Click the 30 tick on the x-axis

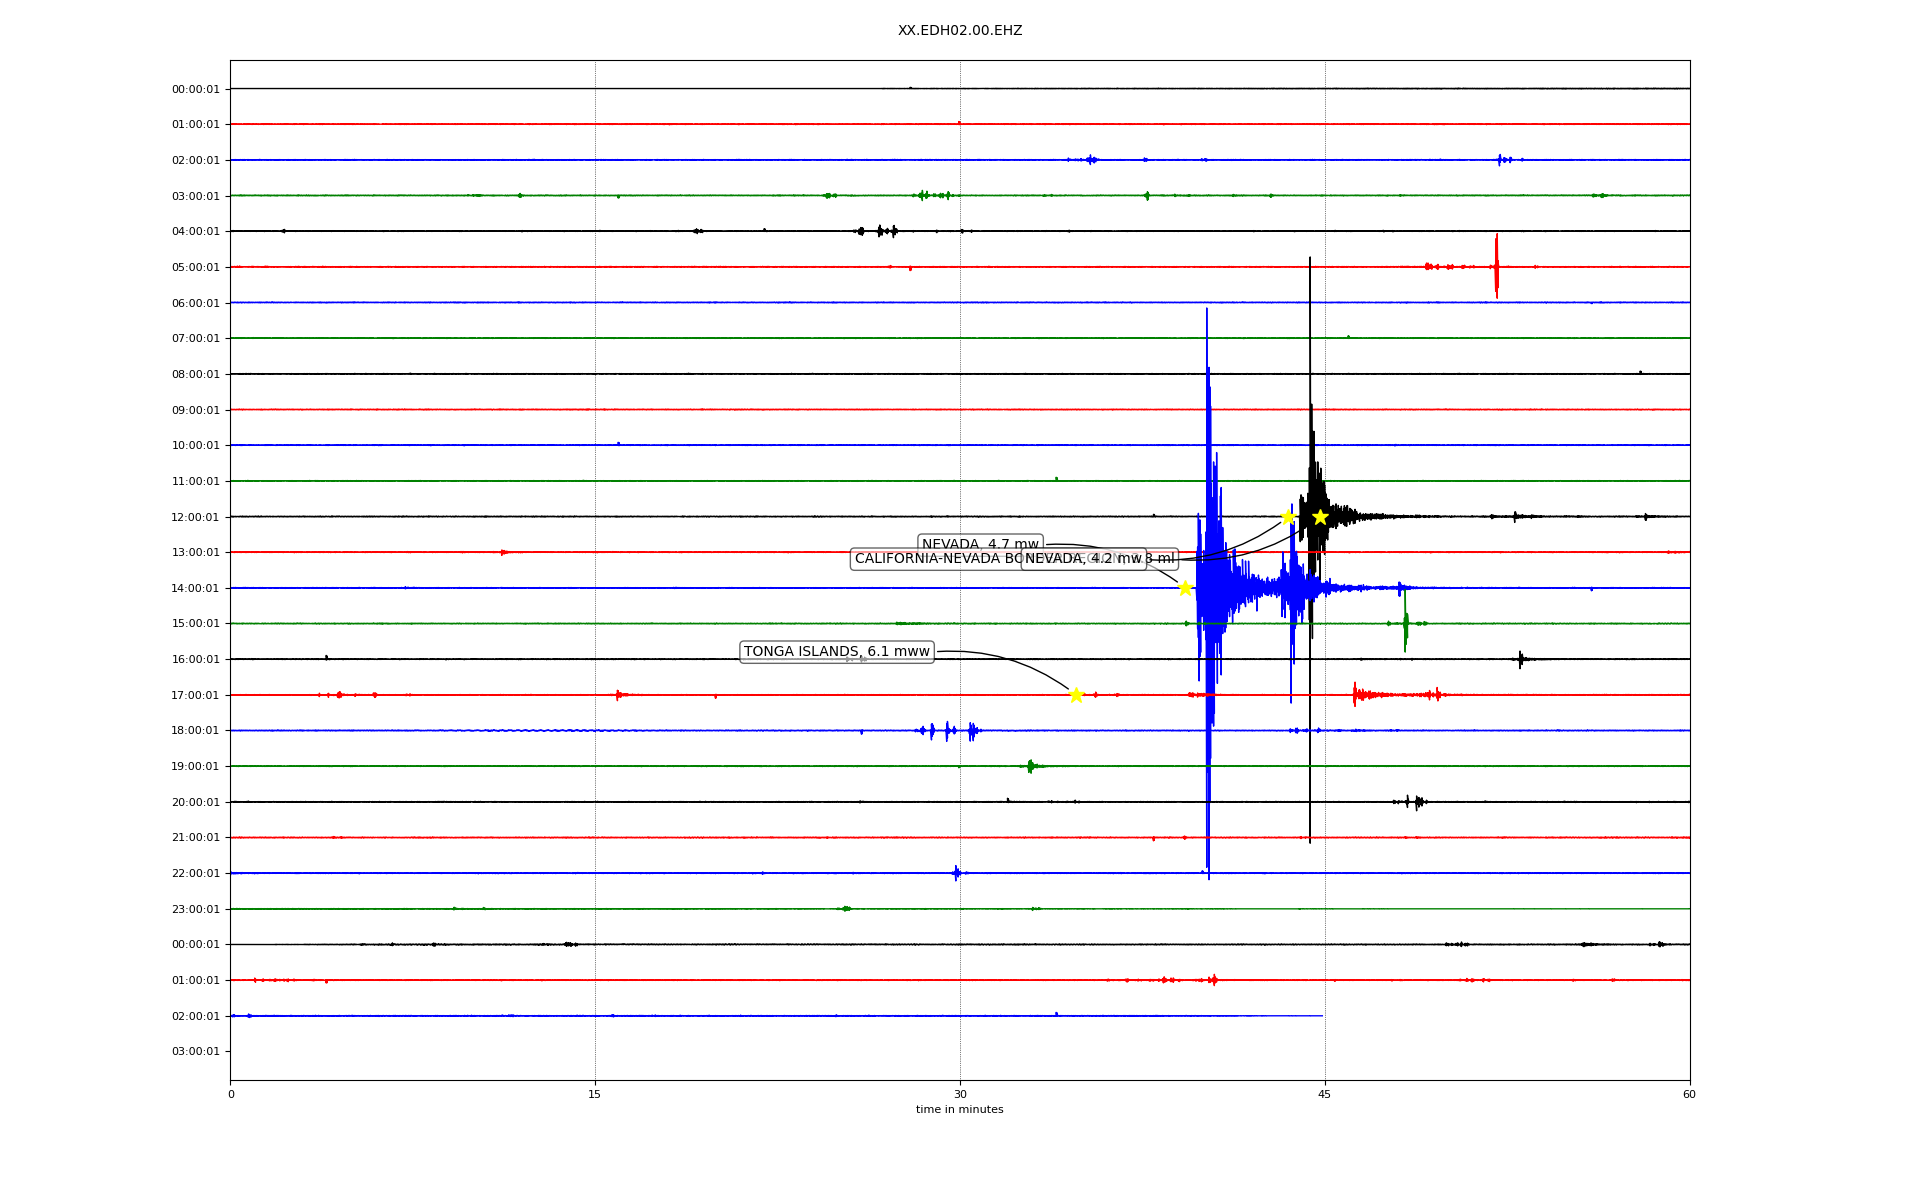(960, 1094)
